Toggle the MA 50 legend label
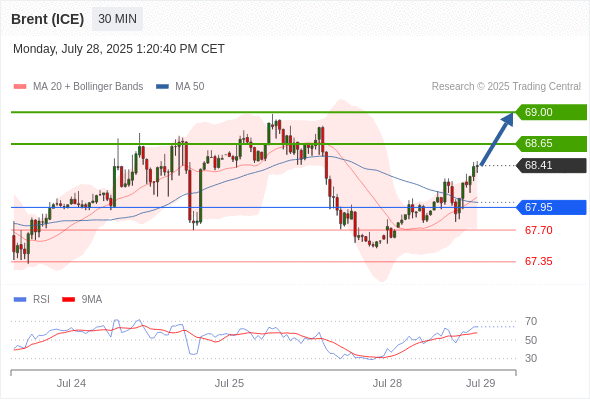Screen dimensions: 590x400 (x=190, y=87)
